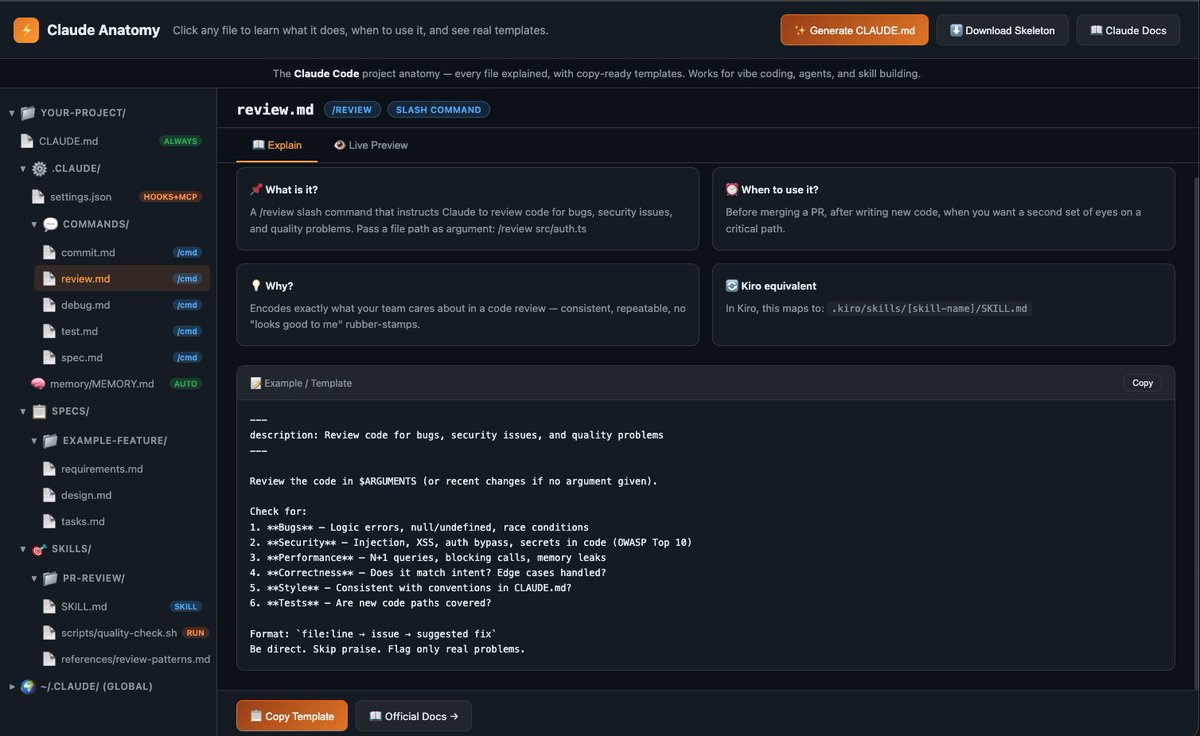
Task: Click the speech bubble icon beside COMMANDS/
Action: click(50, 224)
